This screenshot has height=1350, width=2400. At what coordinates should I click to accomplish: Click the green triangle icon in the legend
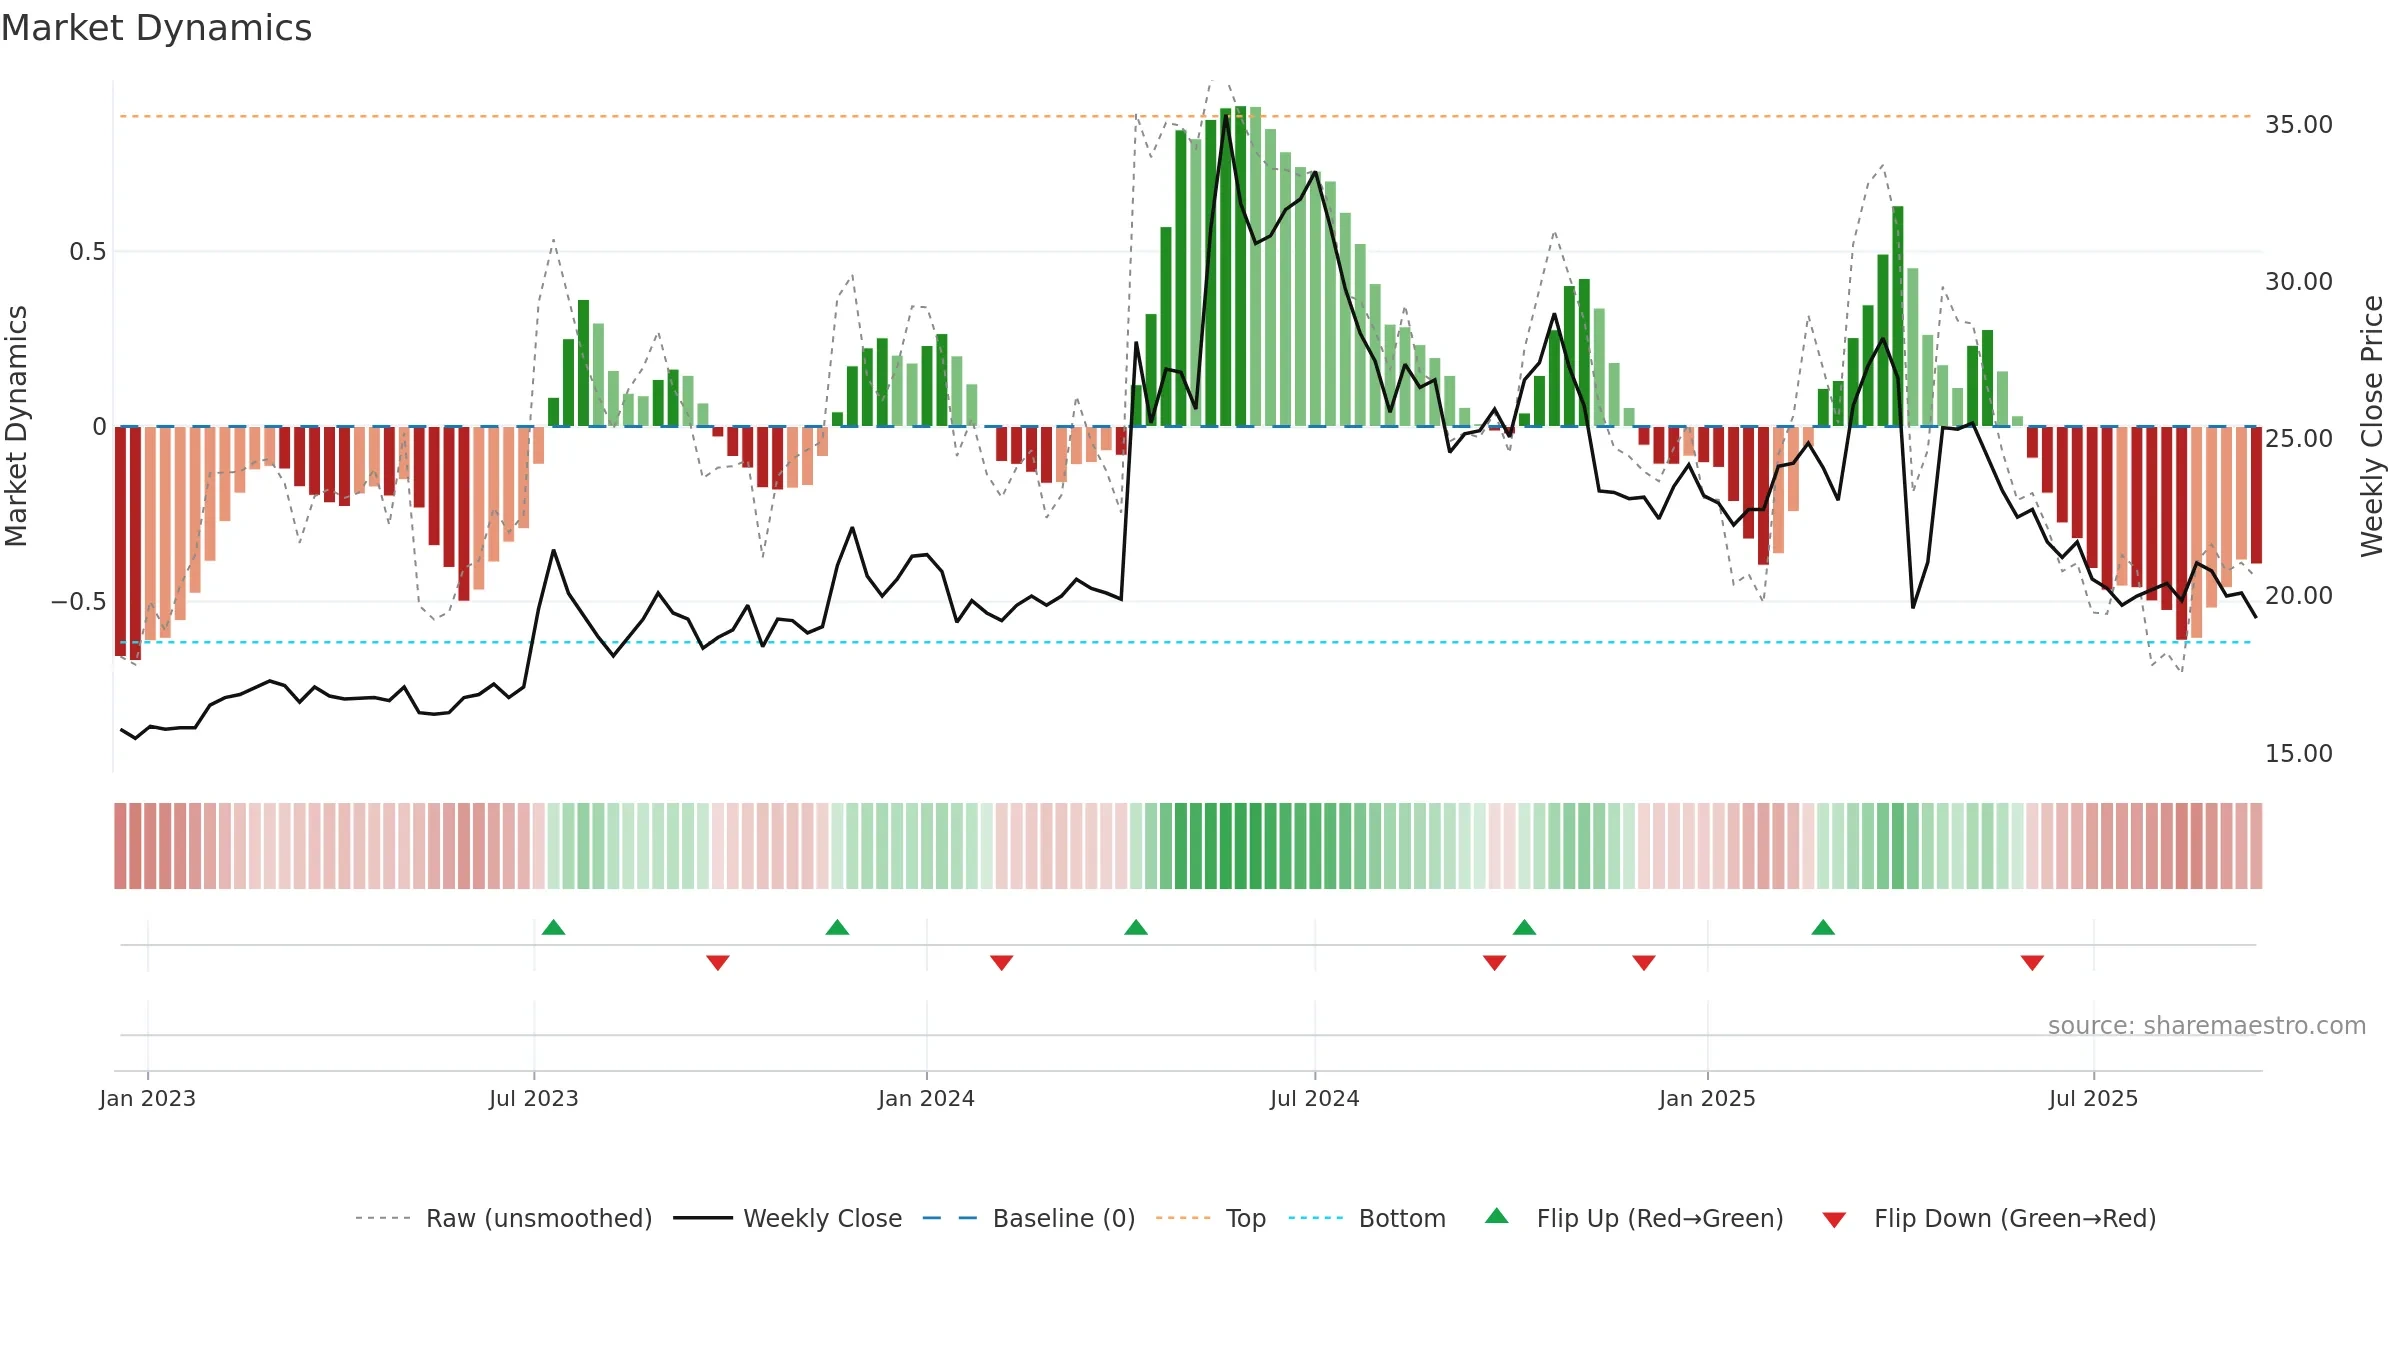(x=1497, y=1216)
